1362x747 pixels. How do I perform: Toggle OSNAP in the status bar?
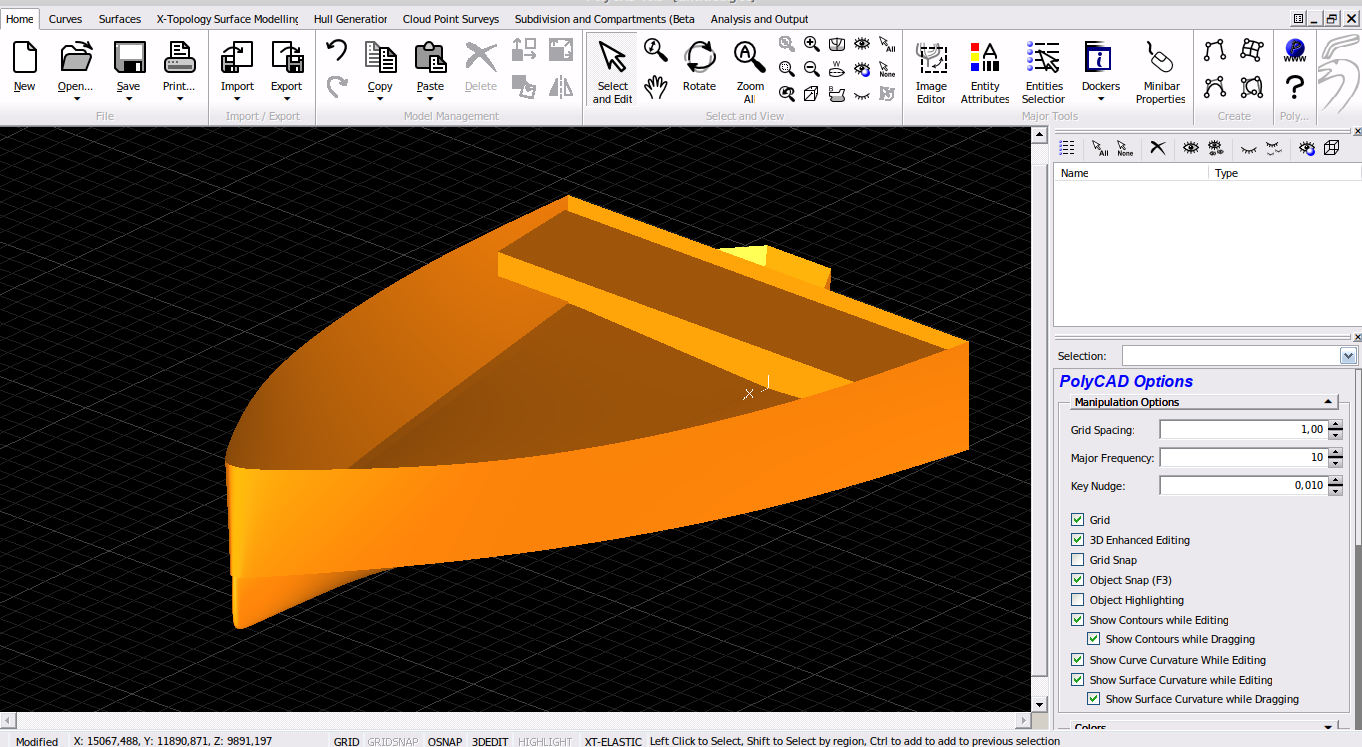click(444, 742)
